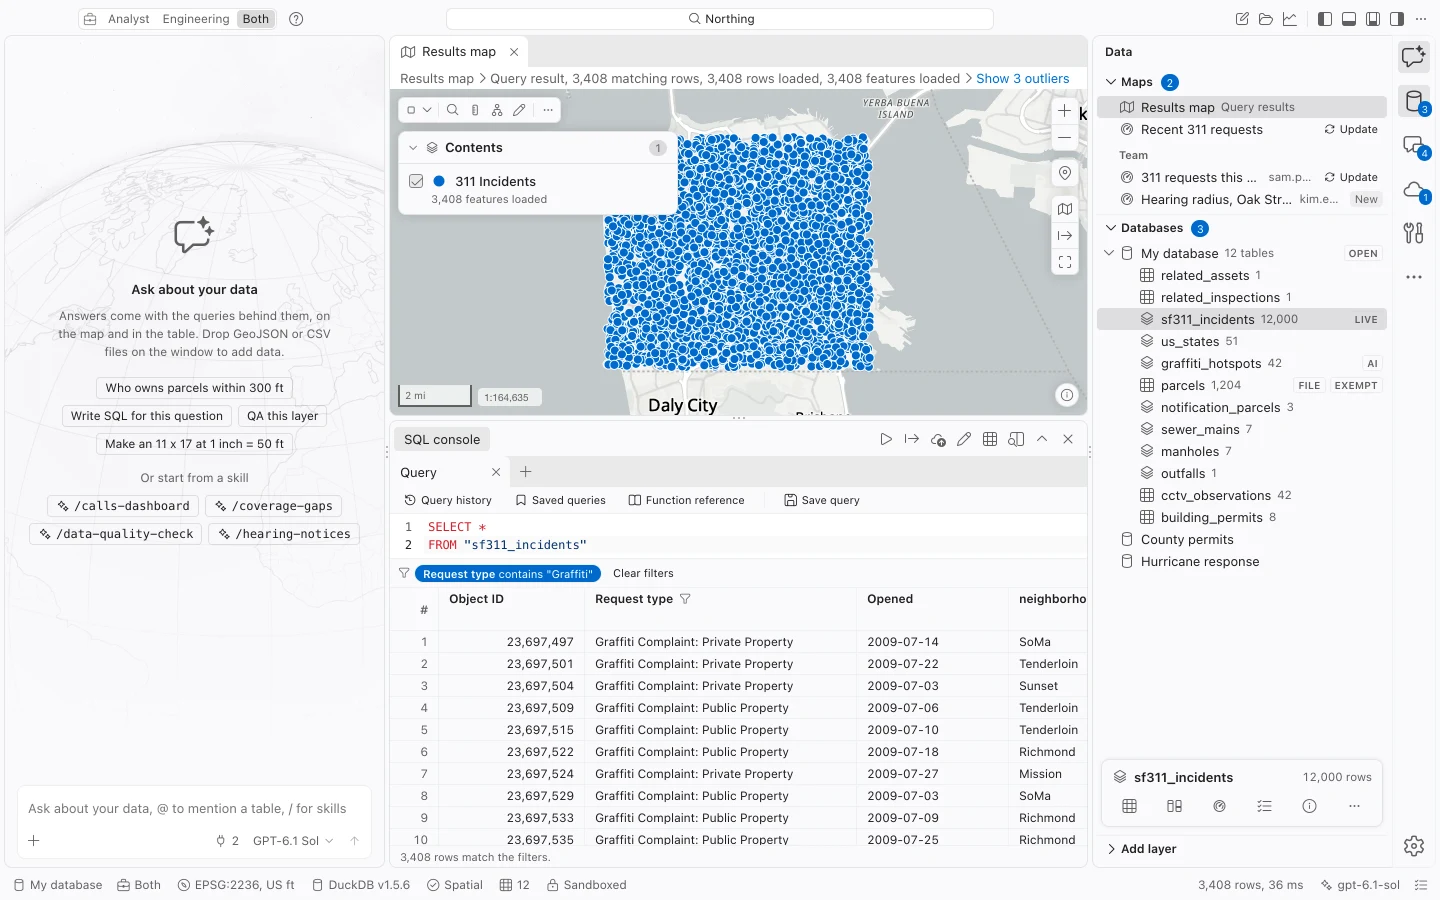The height and width of the screenshot is (900, 1440).
Task: Zoom in on the map with plus button
Action: [1065, 111]
